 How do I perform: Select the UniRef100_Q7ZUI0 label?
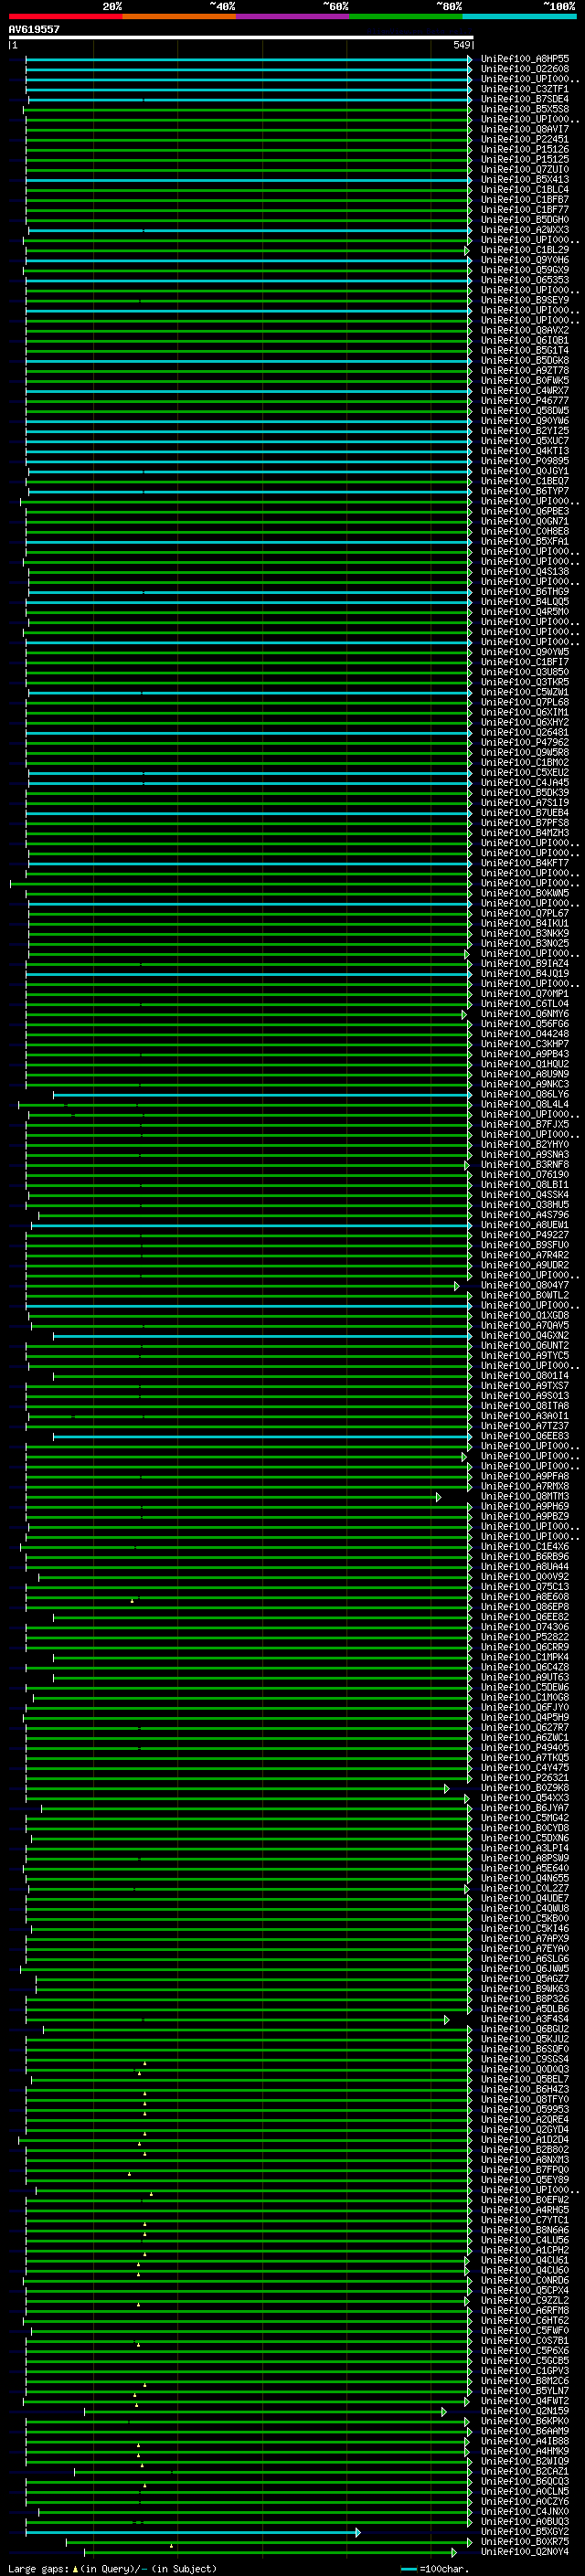[525, 169]
